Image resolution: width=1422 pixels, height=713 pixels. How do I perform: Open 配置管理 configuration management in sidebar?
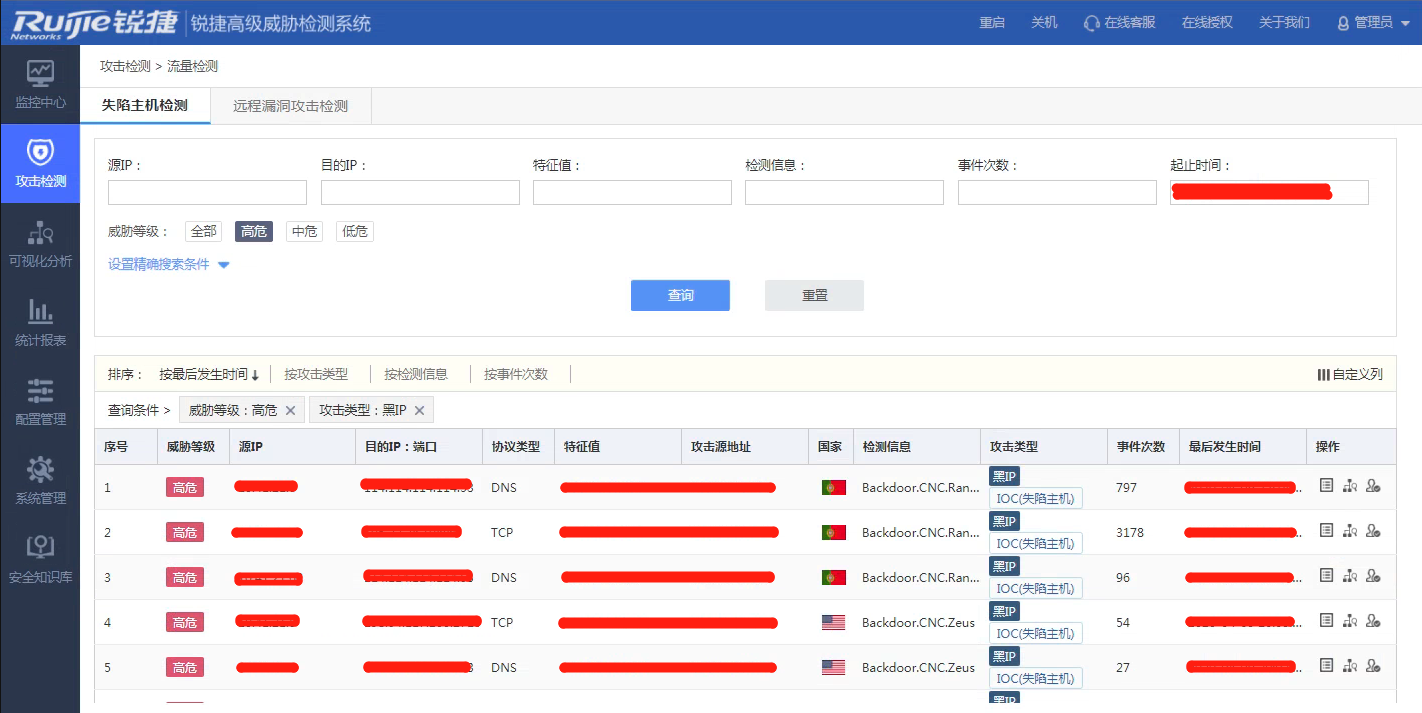pyautogui.click(x=40, y=391)
